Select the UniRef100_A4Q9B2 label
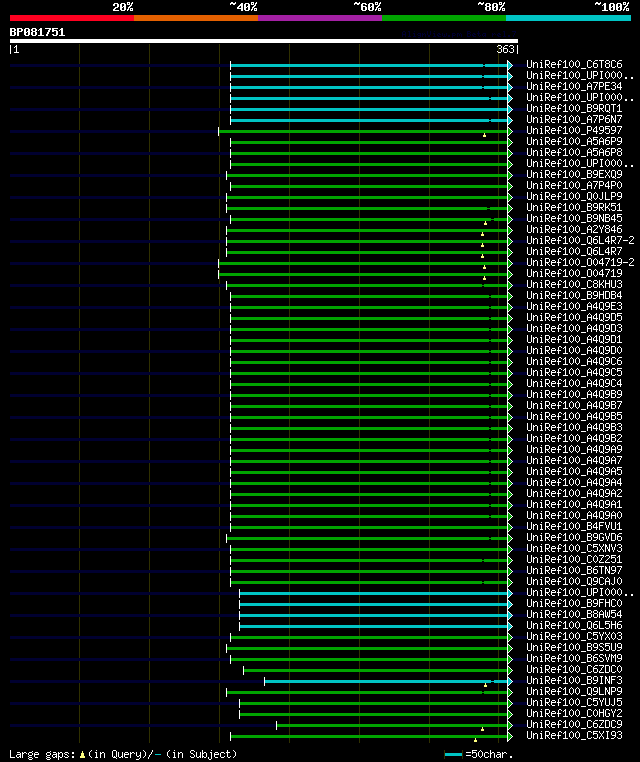 tap(574, 438)
